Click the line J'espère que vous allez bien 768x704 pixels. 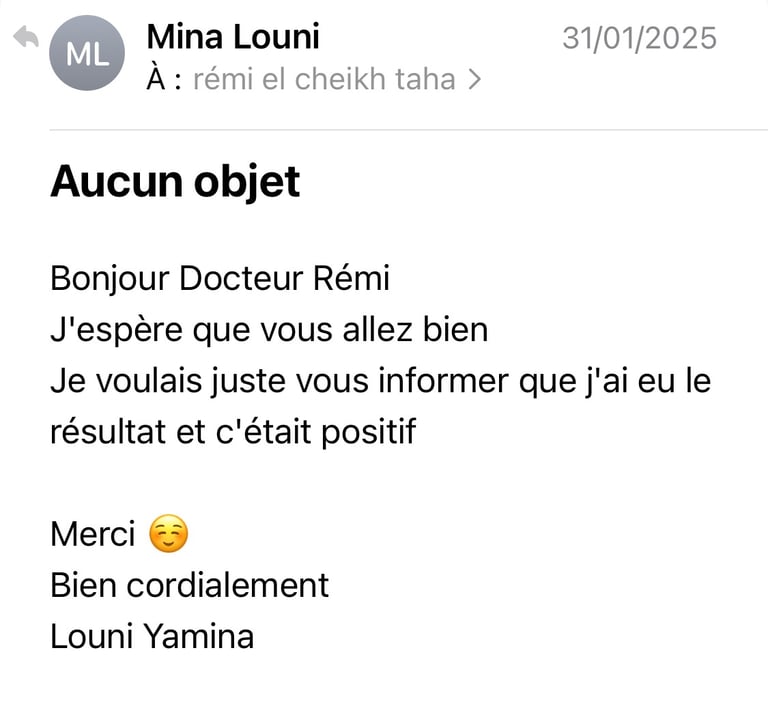(269, 330)
